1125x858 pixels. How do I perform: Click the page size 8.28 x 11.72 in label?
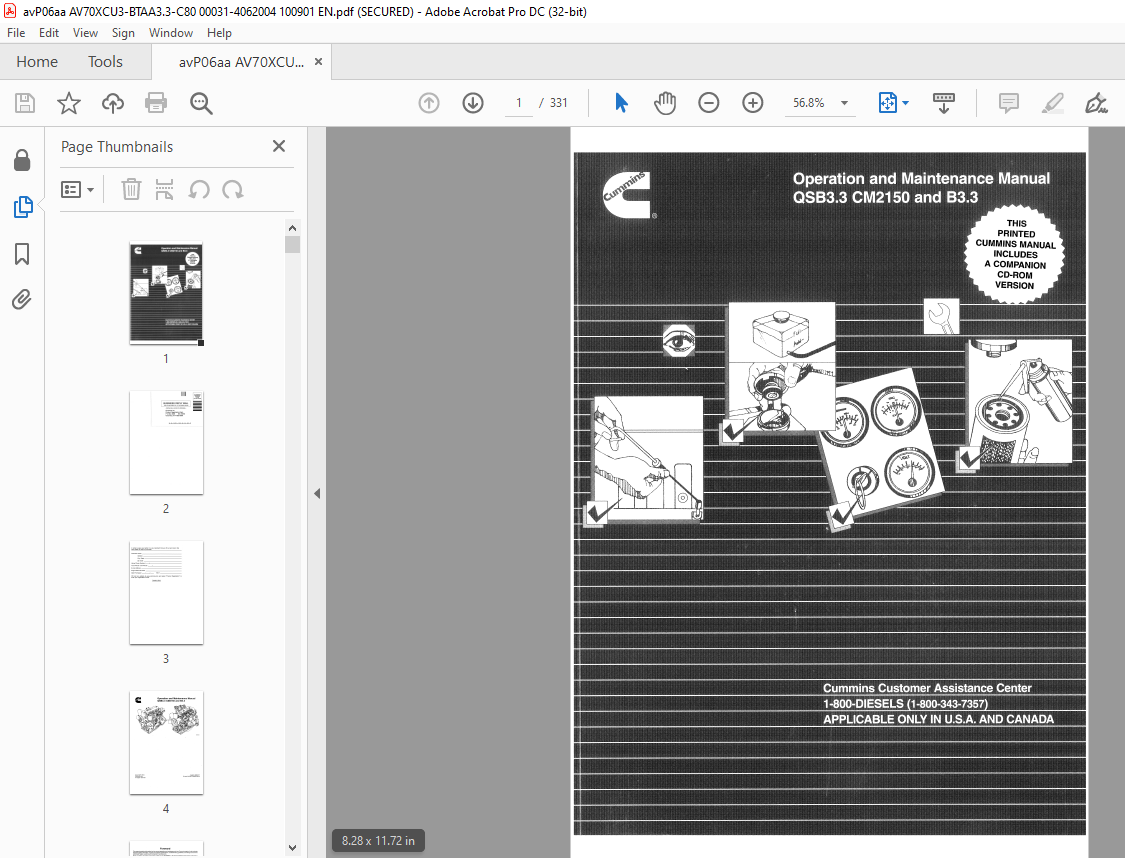(378, 841)
